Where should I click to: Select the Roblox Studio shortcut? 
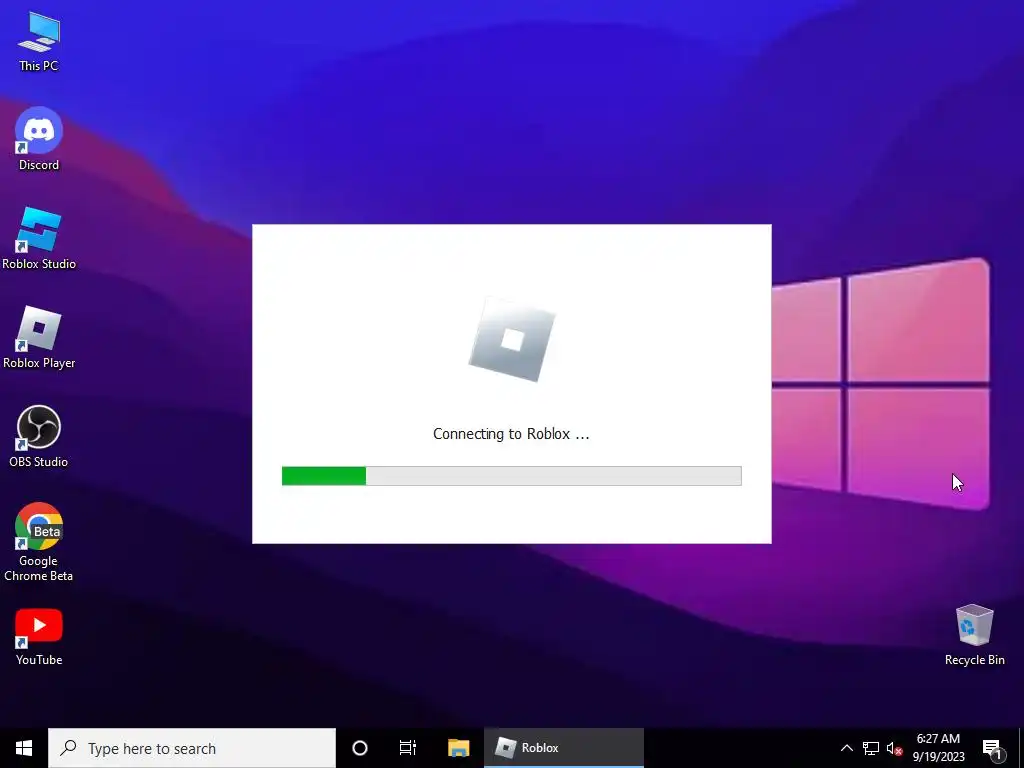tap(39, 238)
